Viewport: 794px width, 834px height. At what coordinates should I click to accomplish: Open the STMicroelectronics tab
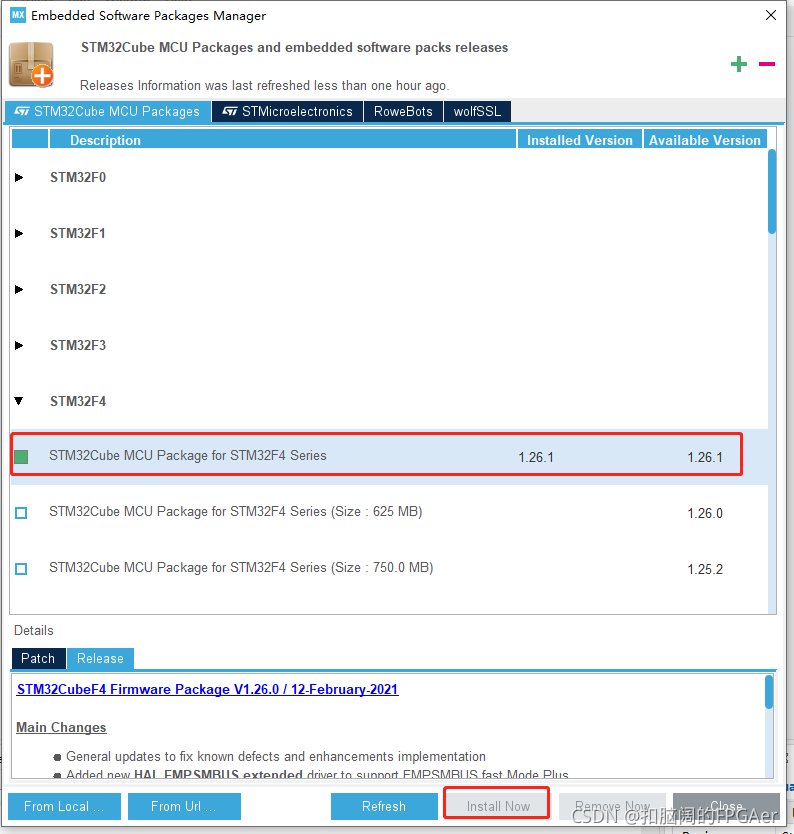click(x=287, y=112)
